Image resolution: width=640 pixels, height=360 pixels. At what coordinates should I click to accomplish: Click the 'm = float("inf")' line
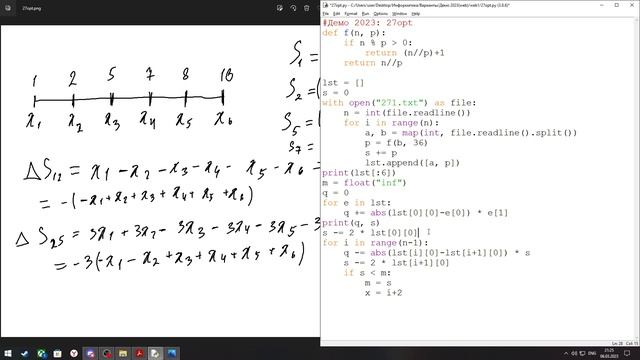[x=364, y=183]
